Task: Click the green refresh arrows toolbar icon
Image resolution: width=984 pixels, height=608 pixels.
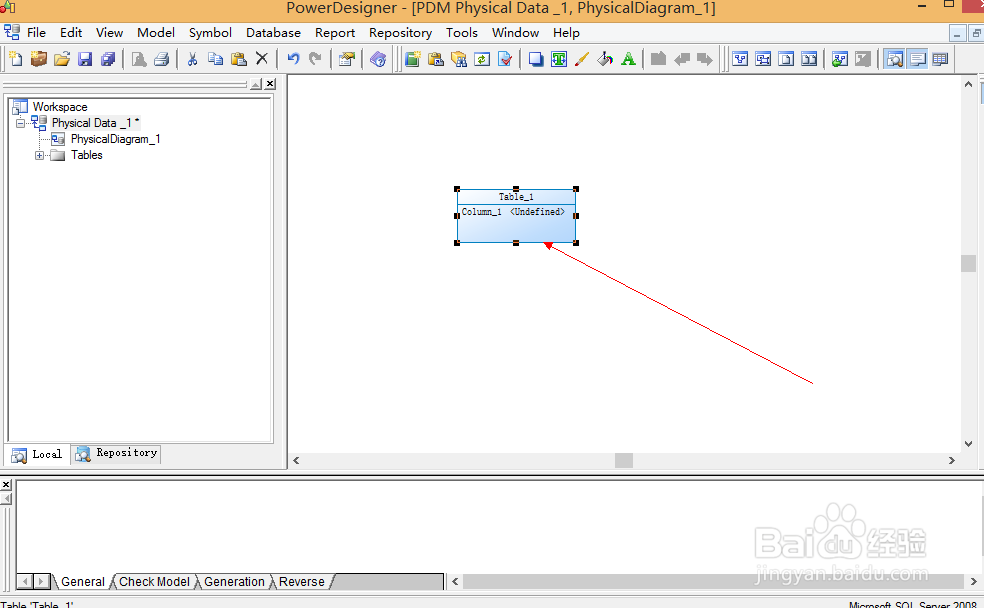Action: tap(482, 59)
